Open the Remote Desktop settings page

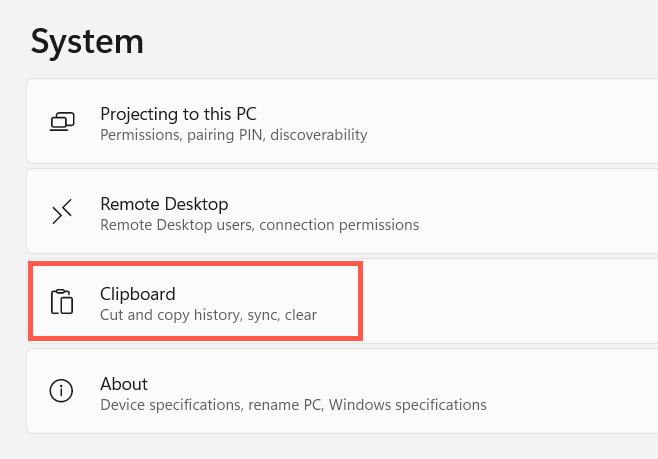[164, 203]
